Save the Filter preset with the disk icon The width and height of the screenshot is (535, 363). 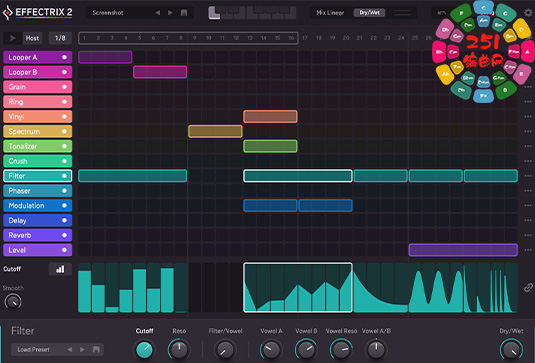click(x=96, y=349)
